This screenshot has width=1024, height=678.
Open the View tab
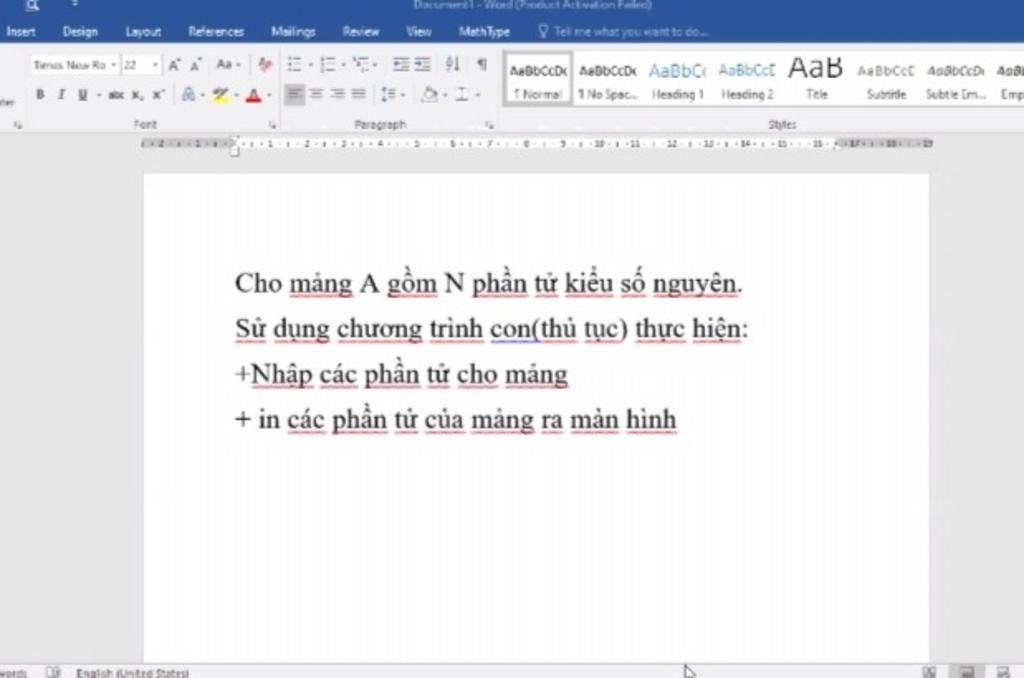point(419,31)
